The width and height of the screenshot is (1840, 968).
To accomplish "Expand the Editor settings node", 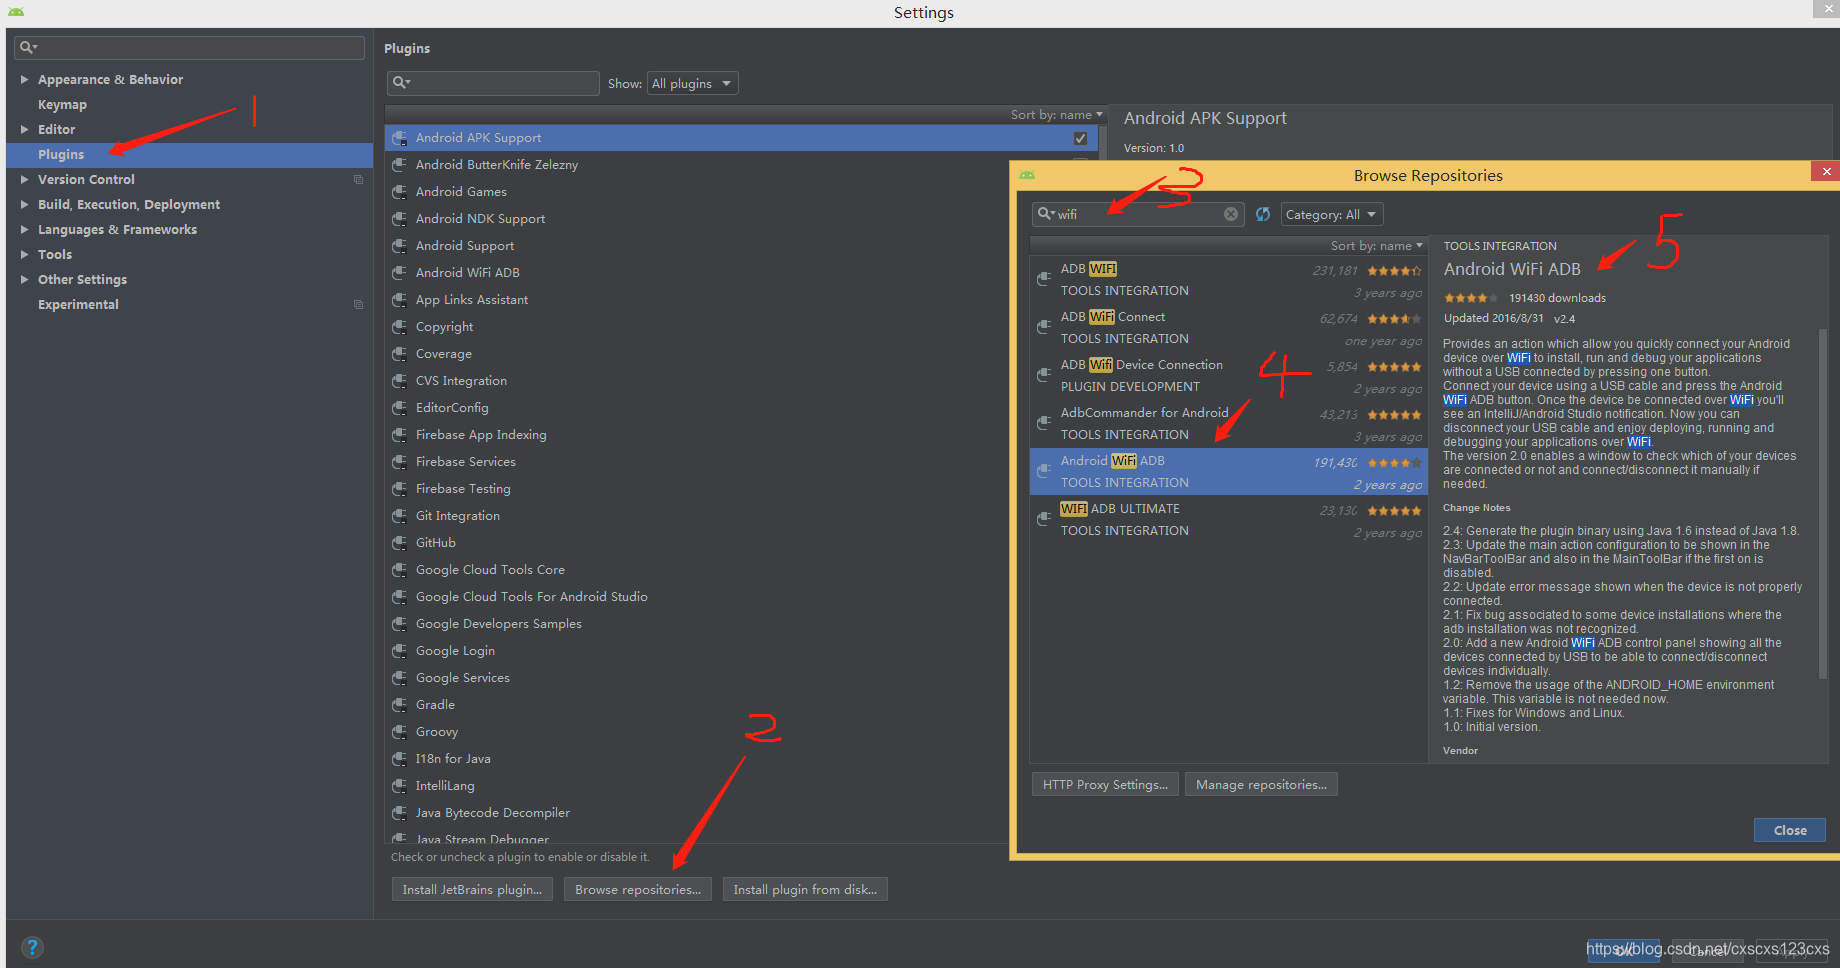I will click(24, 129).
